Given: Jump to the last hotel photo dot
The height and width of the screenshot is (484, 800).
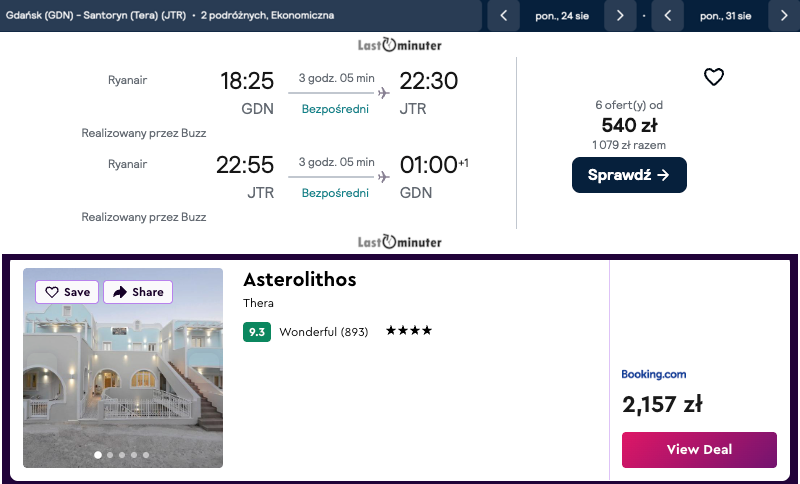Looking at the screenshot, I should coord(146,455).
